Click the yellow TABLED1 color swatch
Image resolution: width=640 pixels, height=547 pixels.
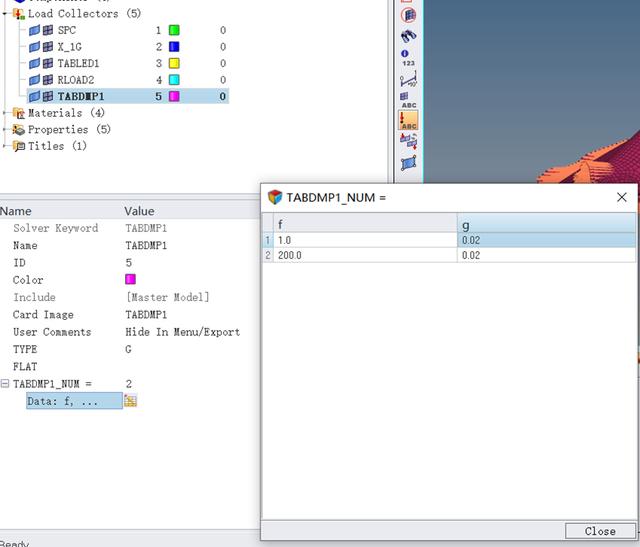pos(174,63)
